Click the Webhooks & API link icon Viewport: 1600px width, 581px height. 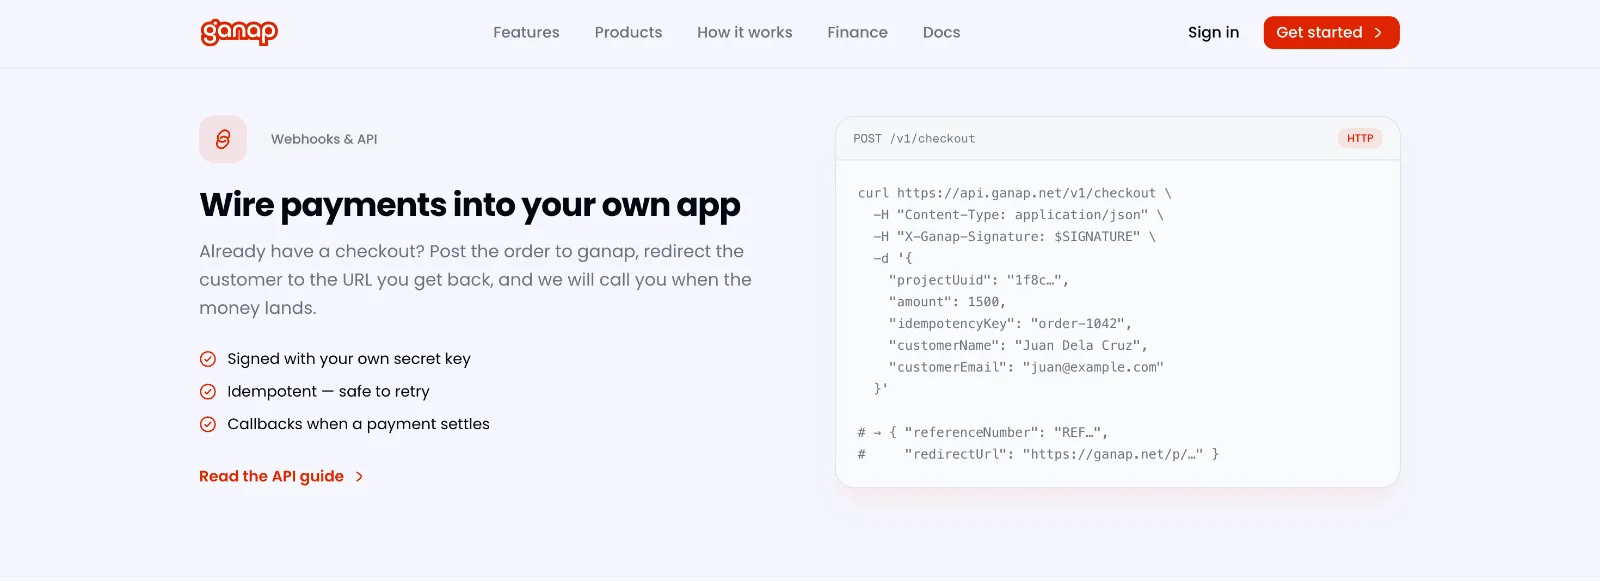(223, 139)
